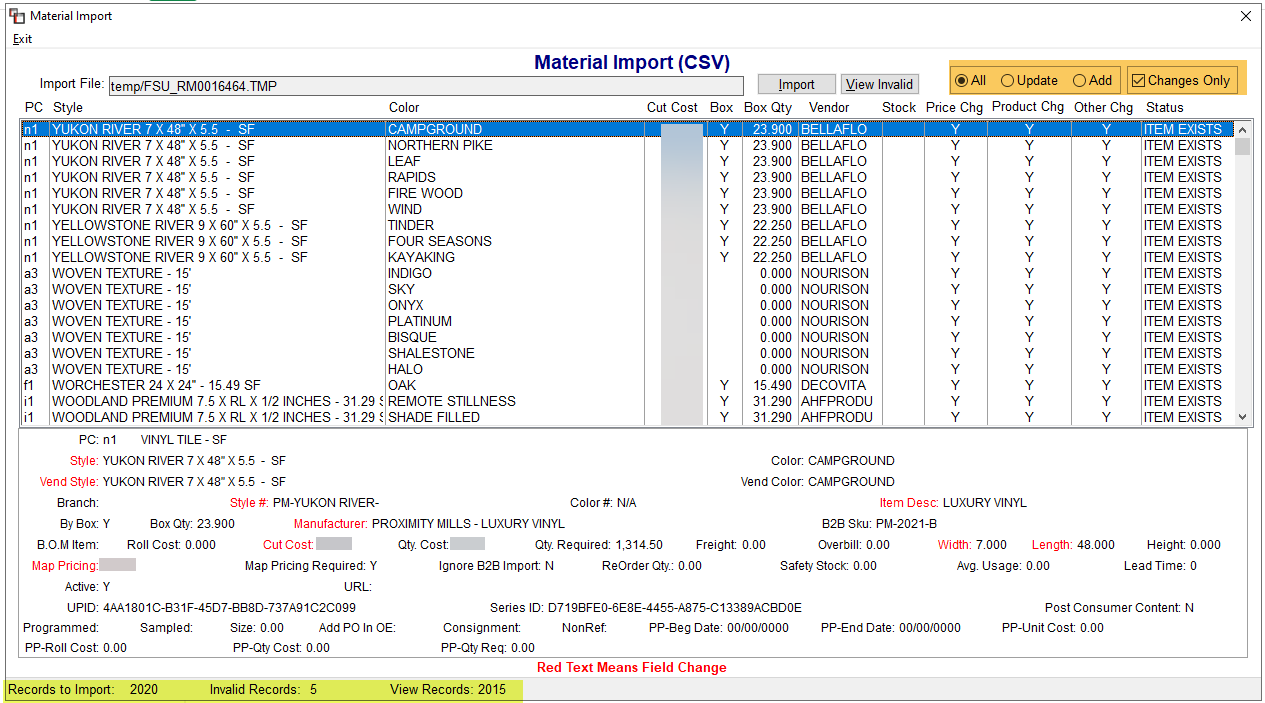The height and width of the screenshot is (703, 1265).
Task: Click the Material Import window icon
Action: [x=16, y=16]
